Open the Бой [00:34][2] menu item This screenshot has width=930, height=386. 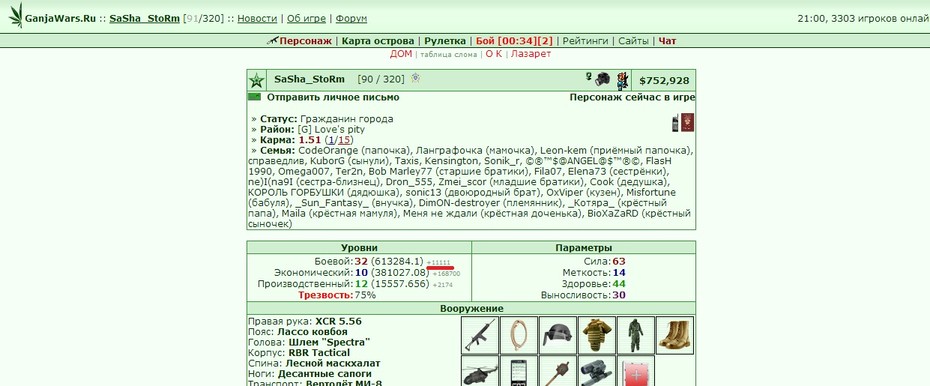coord(514,41)
